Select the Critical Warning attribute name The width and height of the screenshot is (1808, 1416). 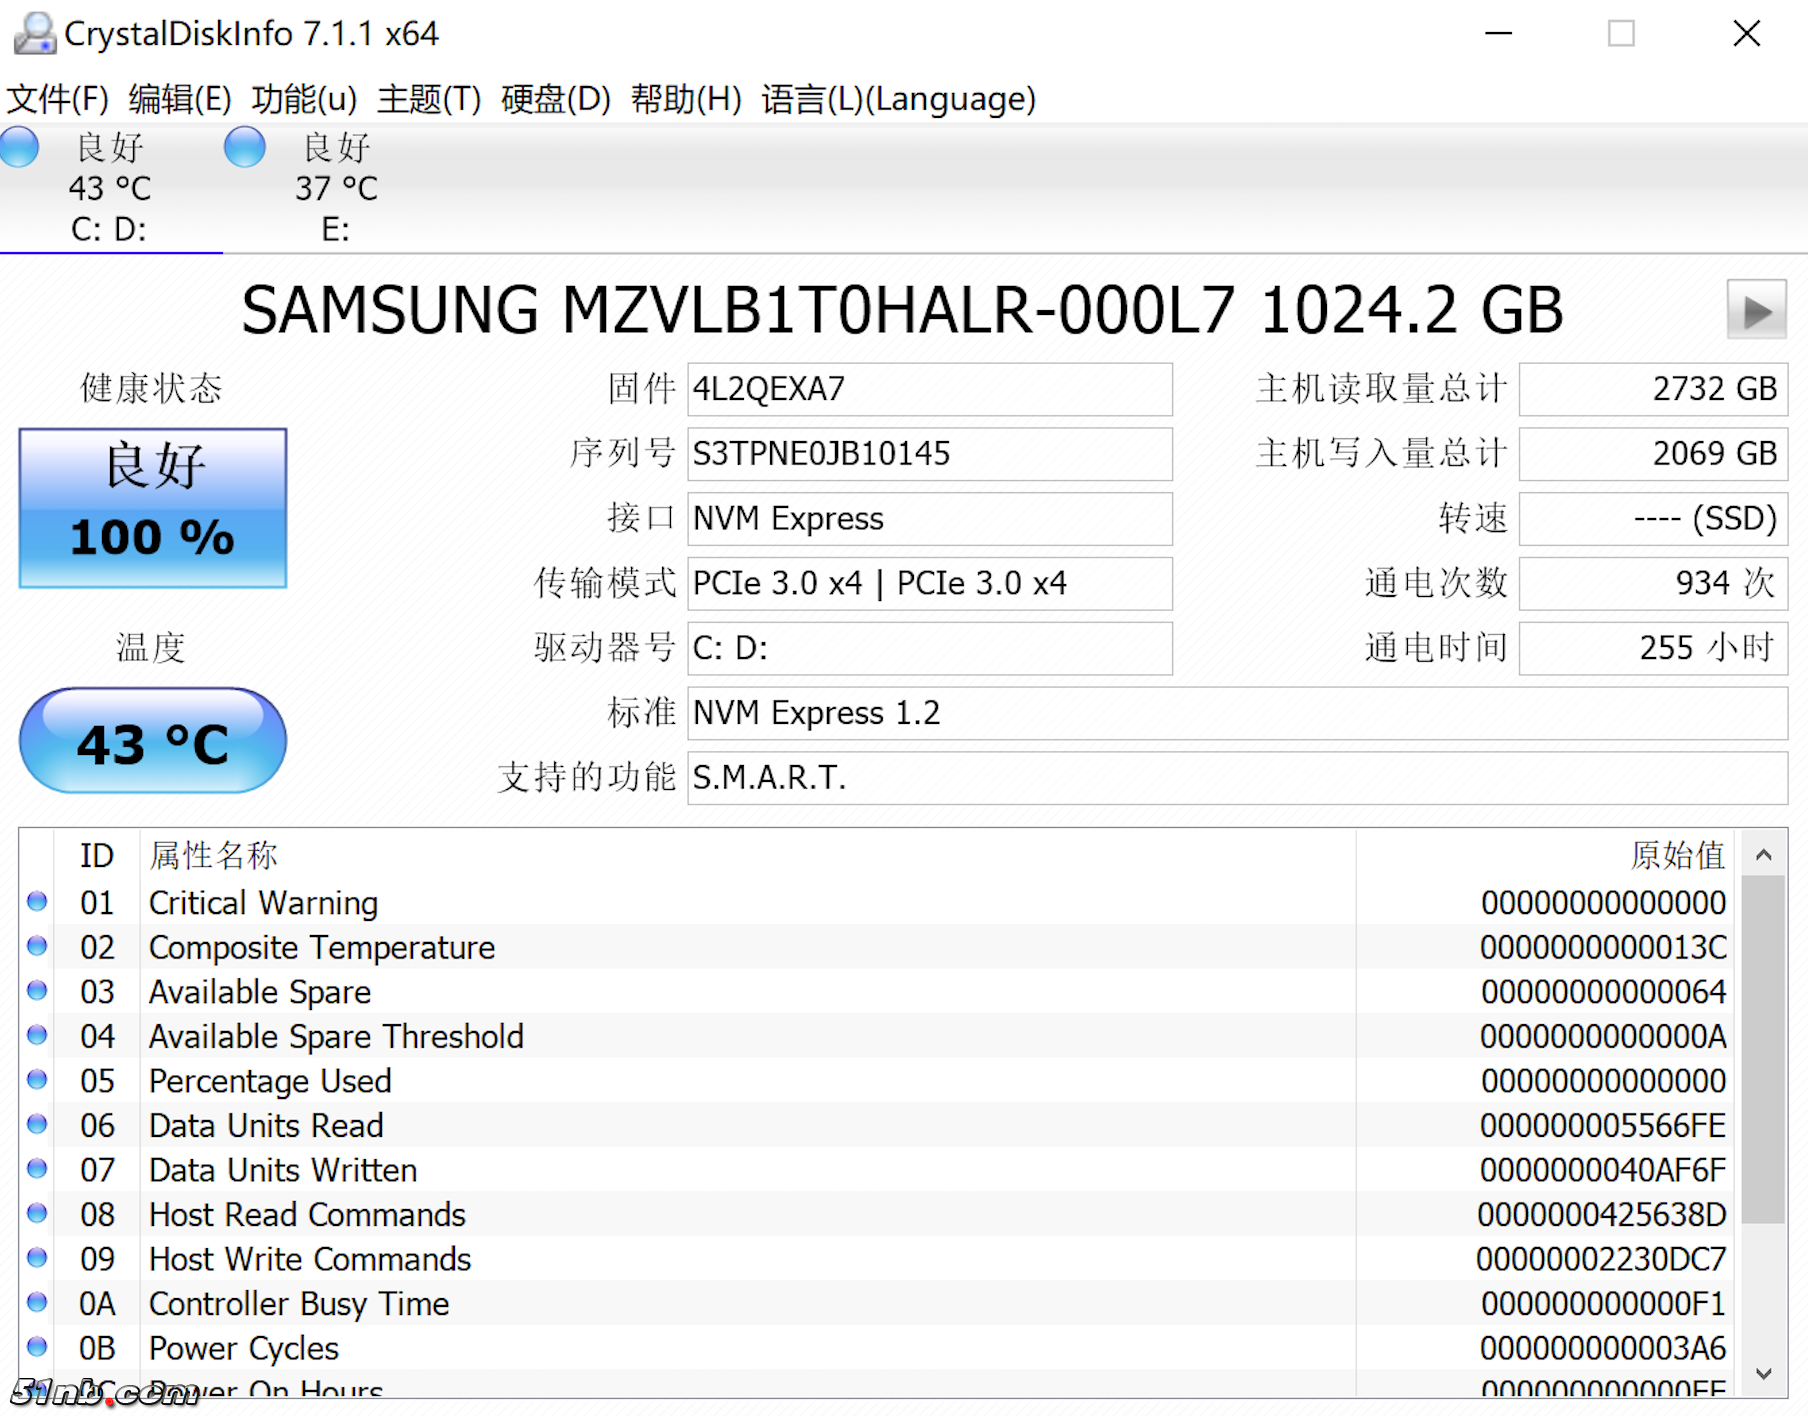pyautogui.click(x=263, y=903)
